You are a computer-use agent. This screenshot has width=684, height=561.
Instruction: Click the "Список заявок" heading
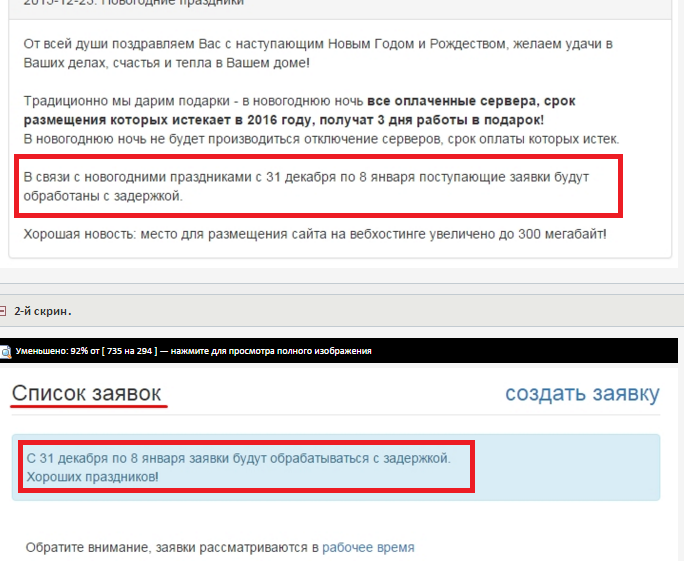86,393
